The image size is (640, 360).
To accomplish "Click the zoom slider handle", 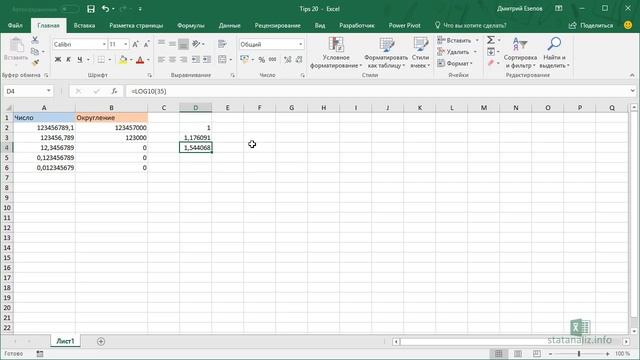I will click(x=579, y=354).
